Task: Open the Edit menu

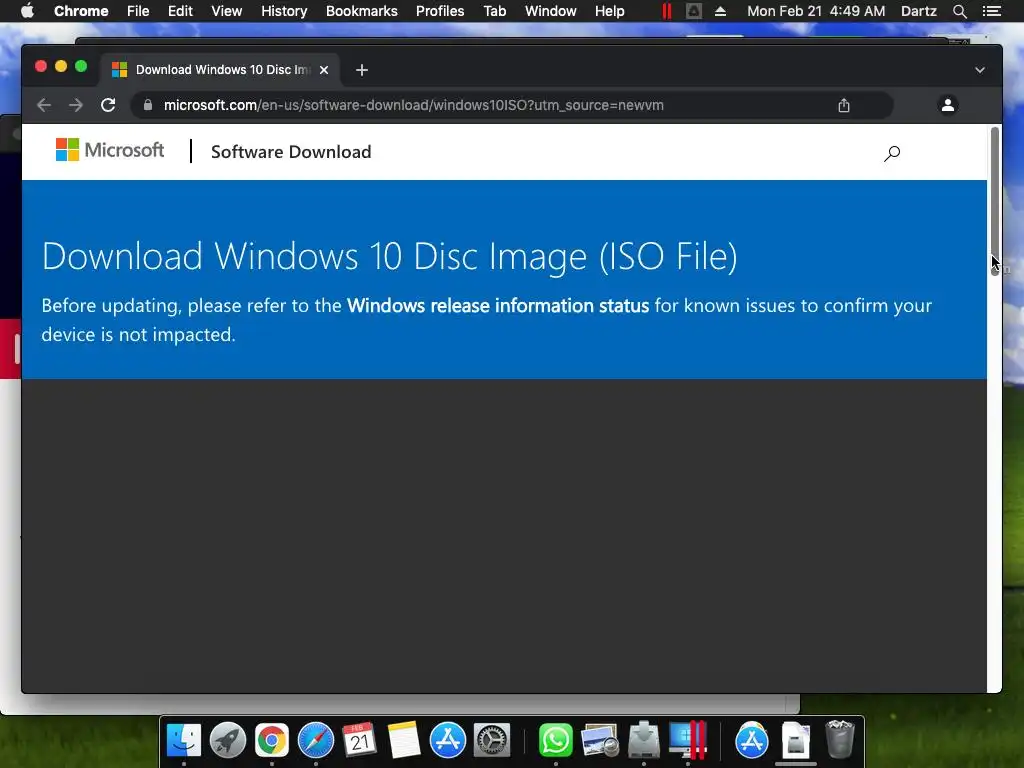Action: (180, 11)
